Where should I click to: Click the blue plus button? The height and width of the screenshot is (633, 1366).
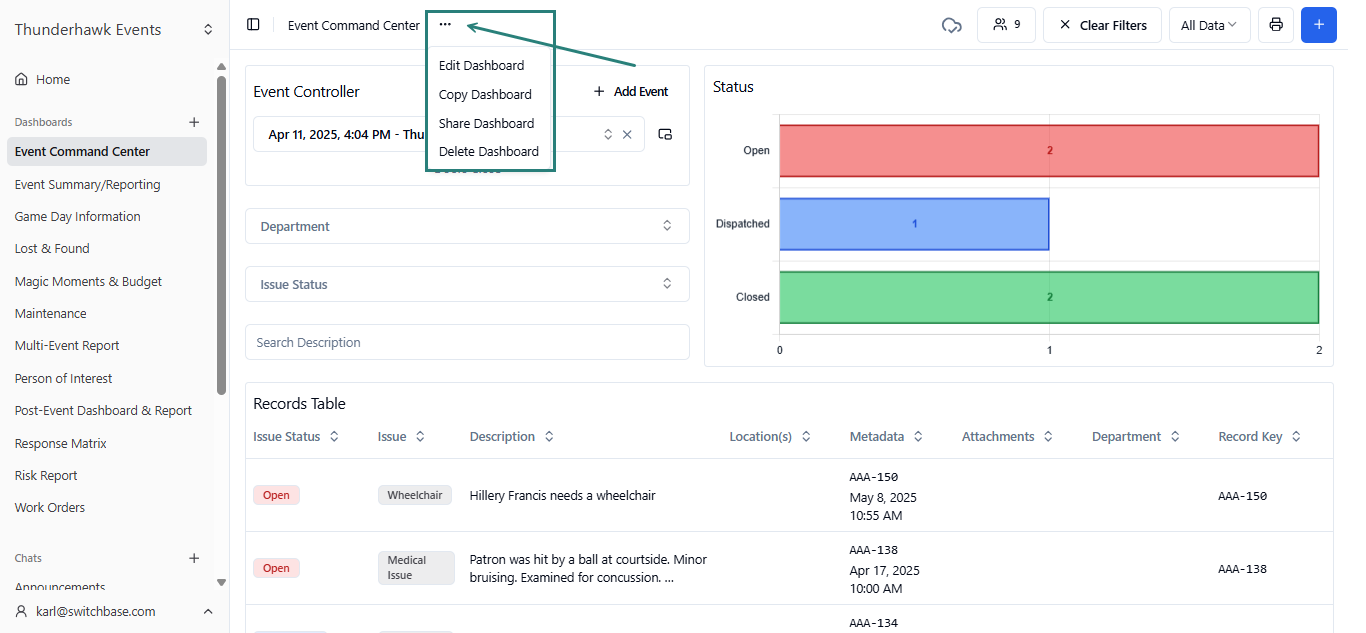[1318, 25]
